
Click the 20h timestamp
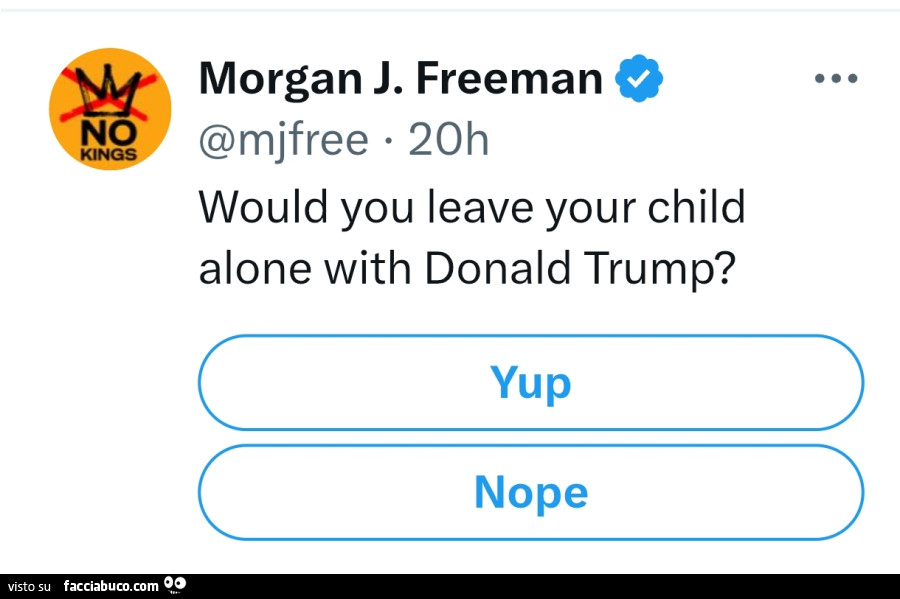(x=446, y=139)
